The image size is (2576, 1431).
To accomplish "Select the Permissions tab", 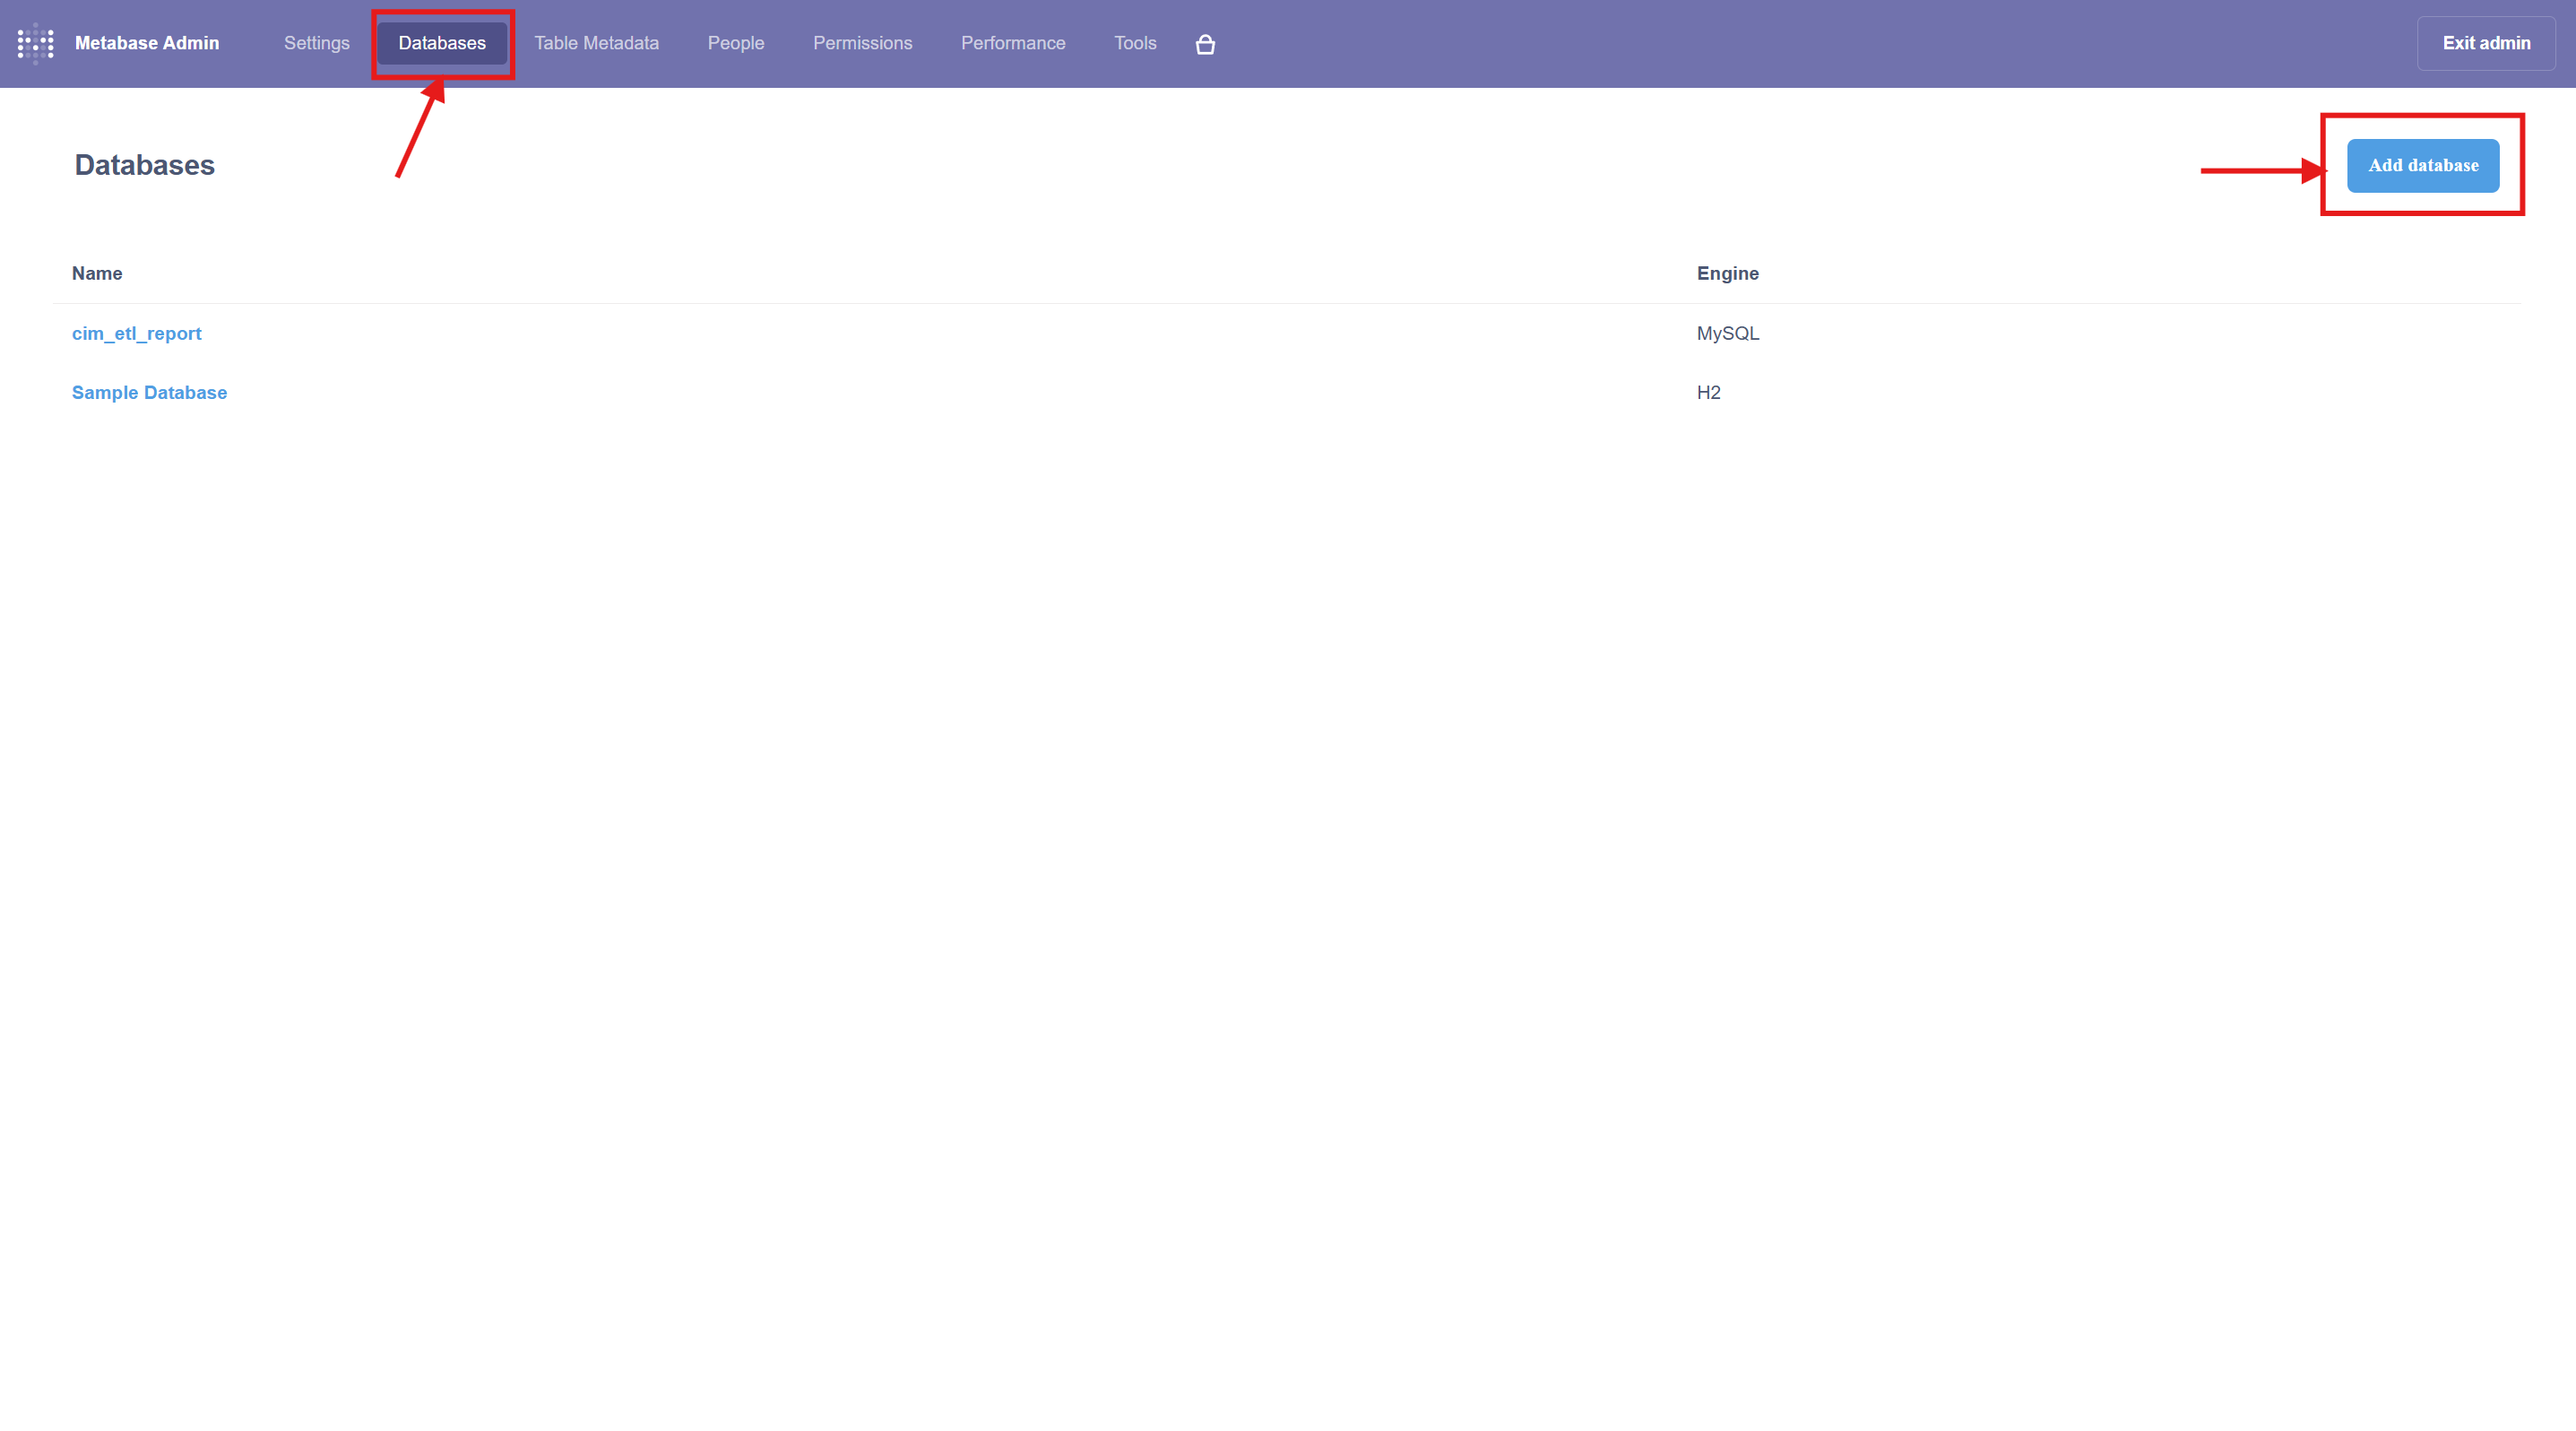I will (x=862, y=43).
